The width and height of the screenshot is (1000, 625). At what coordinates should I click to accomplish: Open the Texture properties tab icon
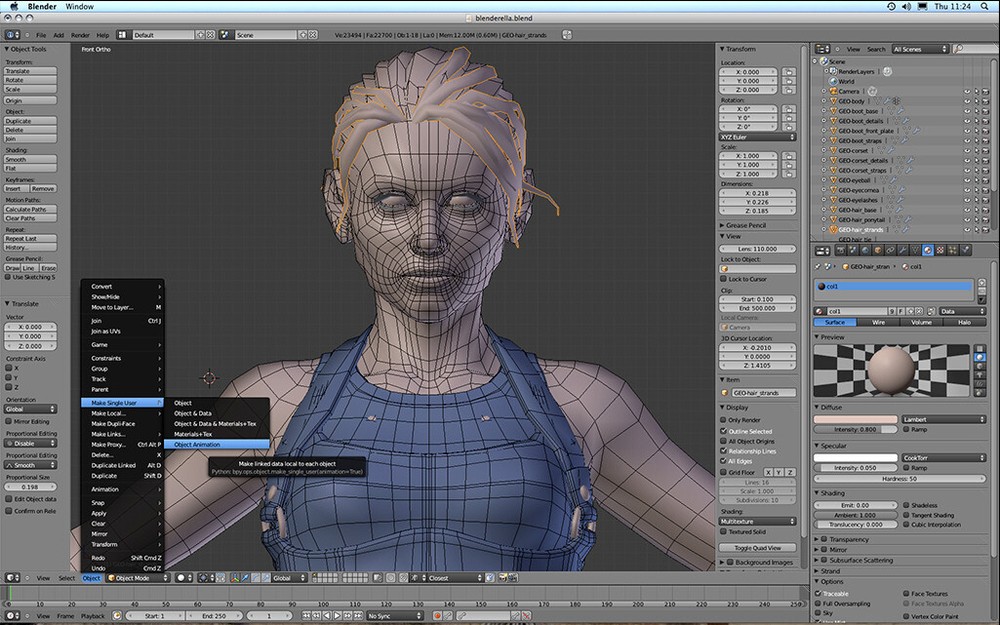tap(939, 250)
